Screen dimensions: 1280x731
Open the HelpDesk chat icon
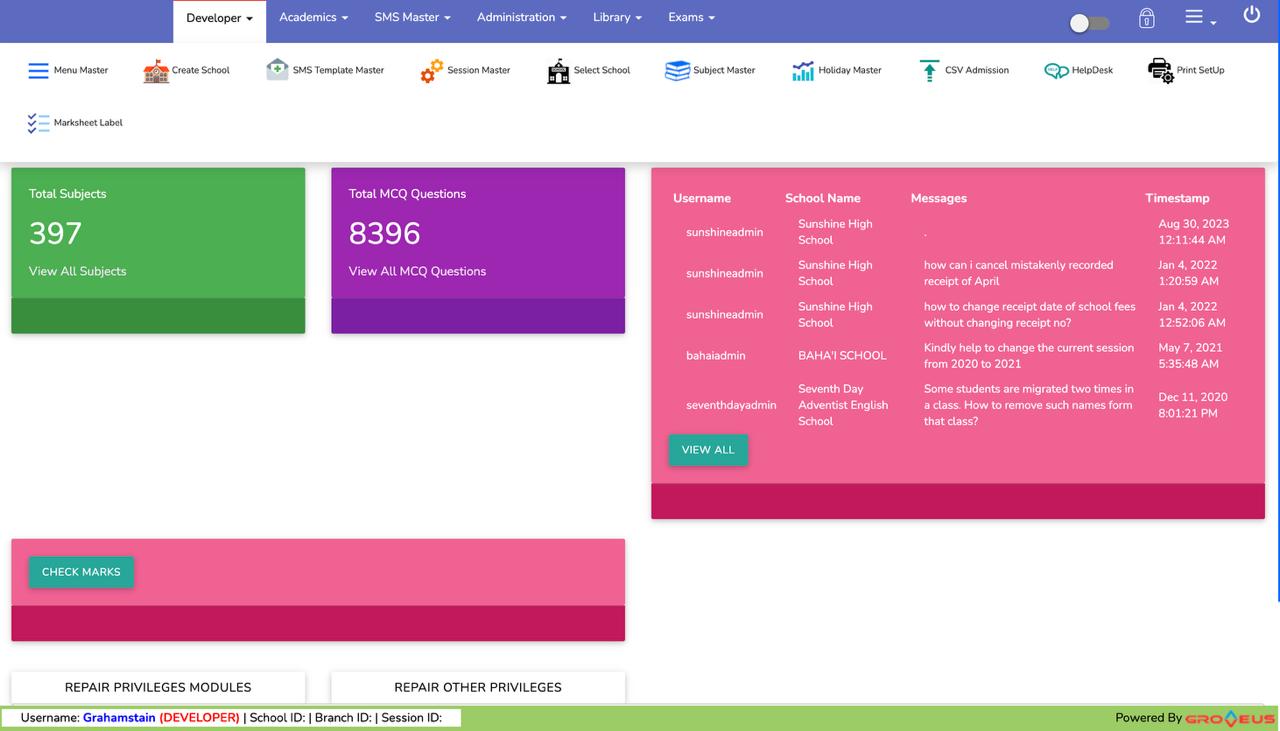click(1056, 71)
